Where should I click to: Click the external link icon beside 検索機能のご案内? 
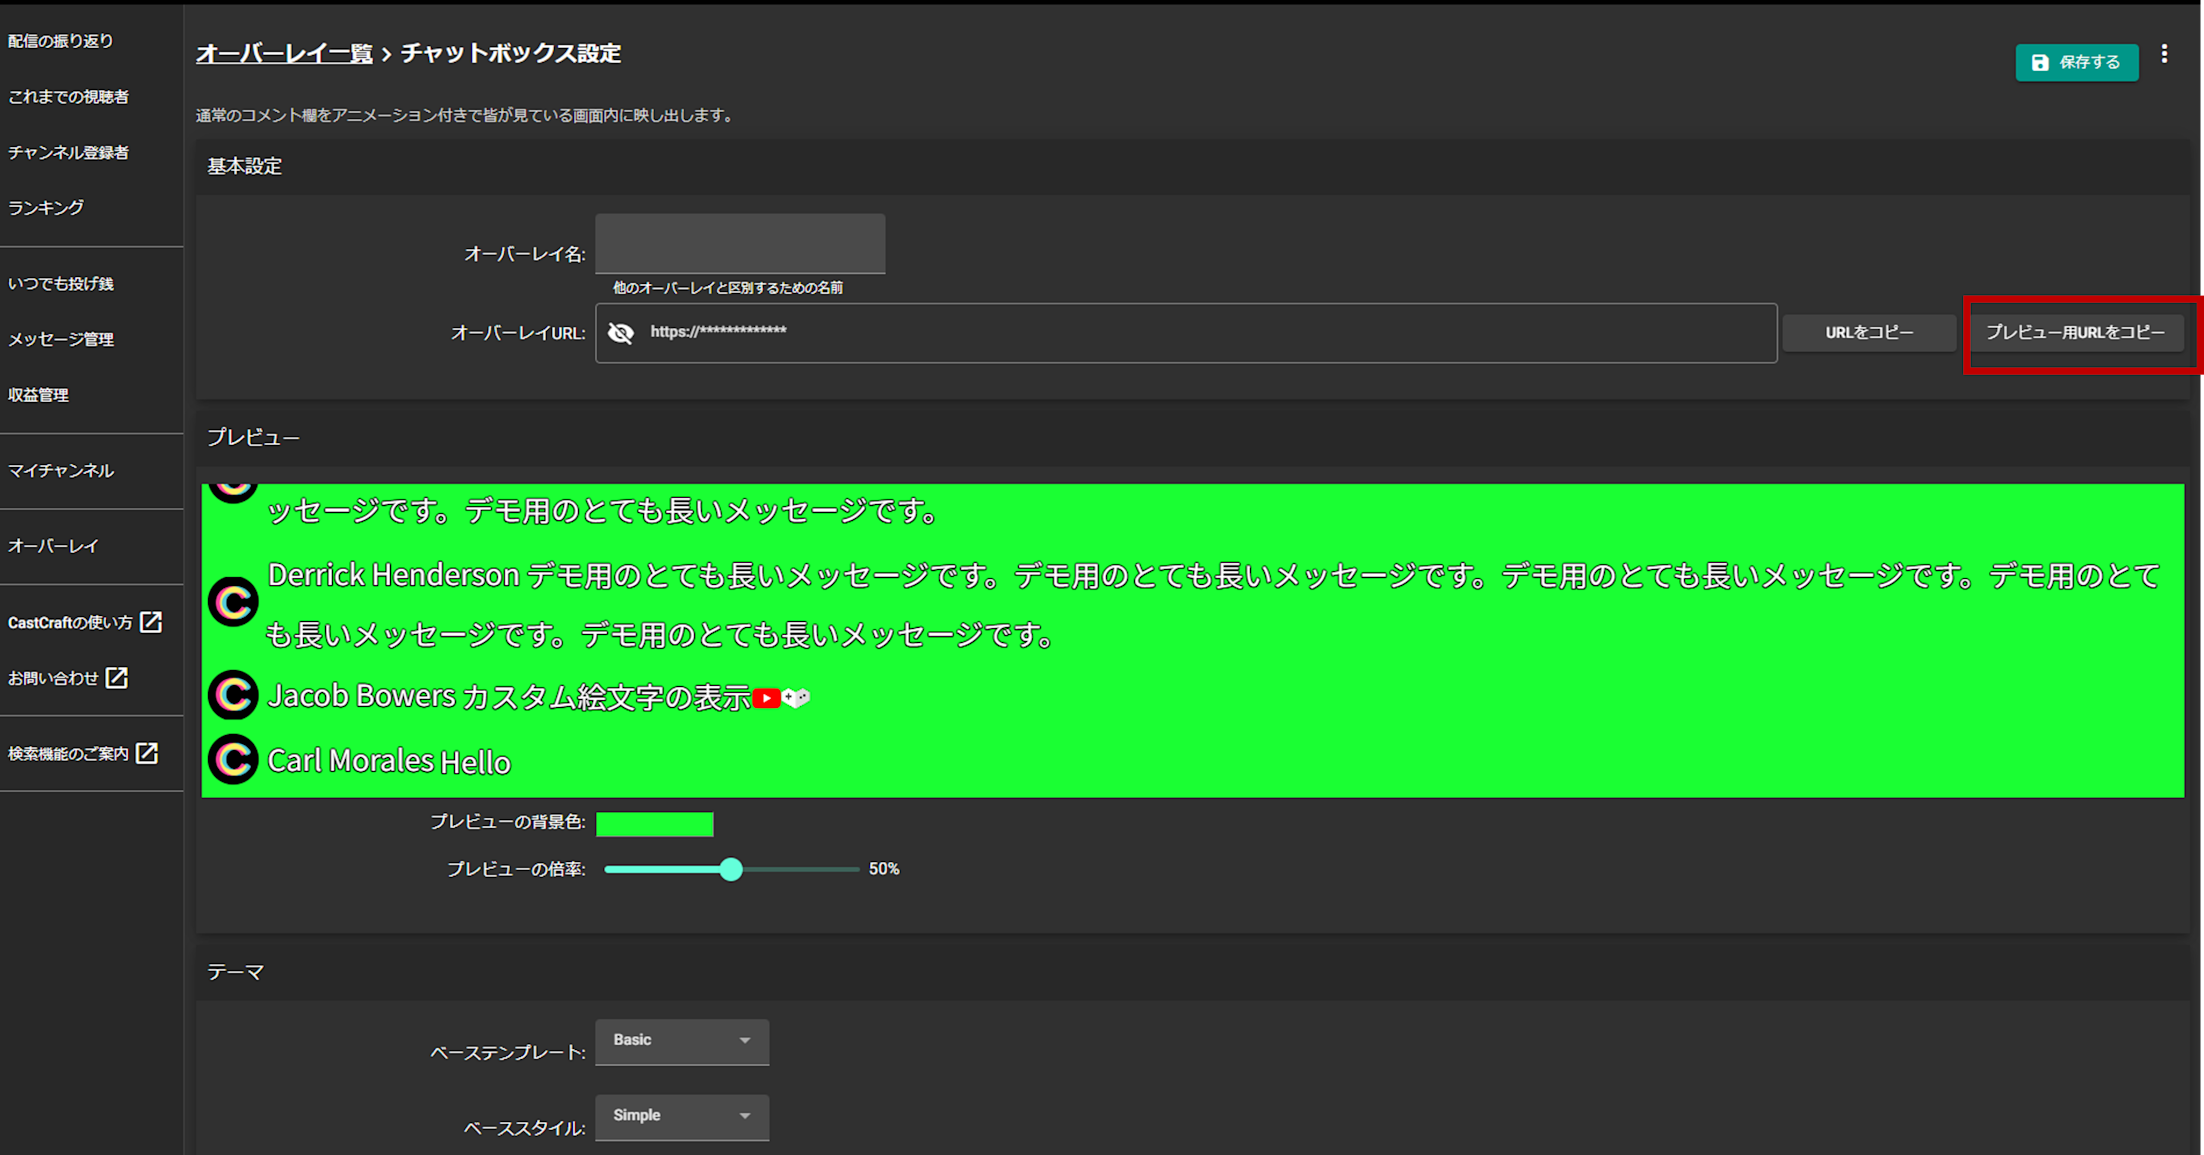pos(149,752)
